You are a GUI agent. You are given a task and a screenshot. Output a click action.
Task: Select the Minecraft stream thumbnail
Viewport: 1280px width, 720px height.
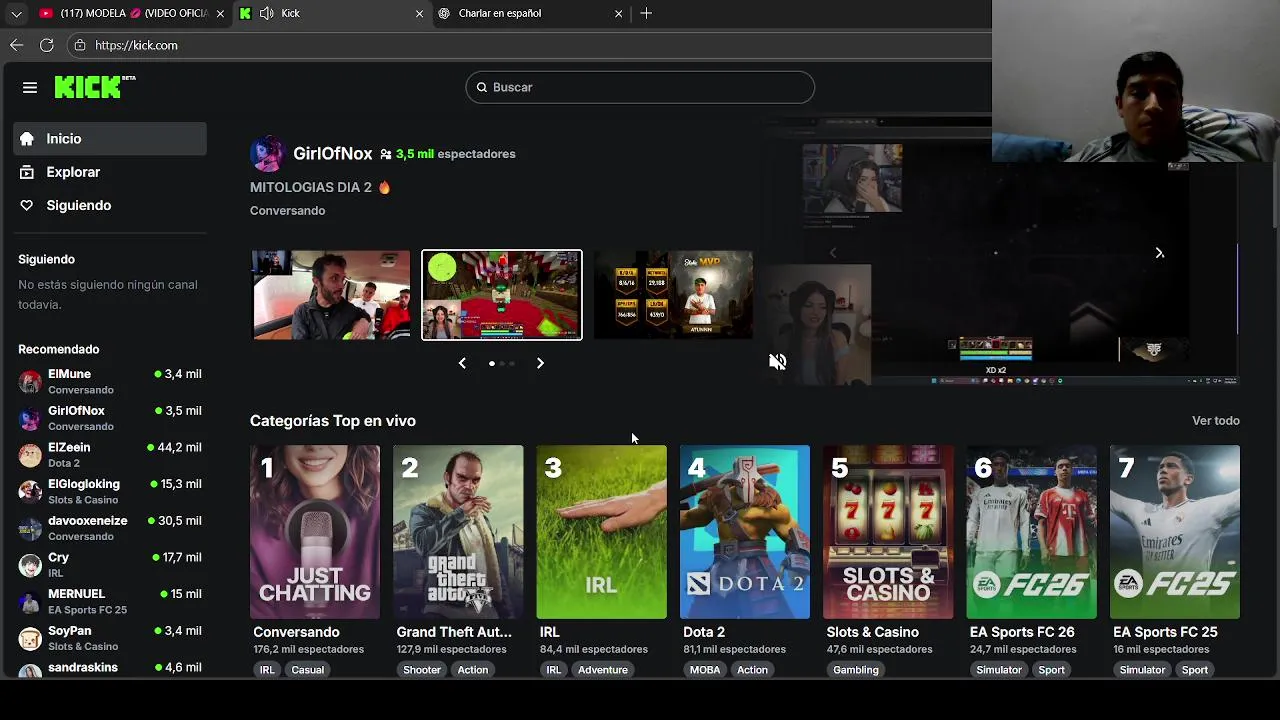tap(502, 295)
